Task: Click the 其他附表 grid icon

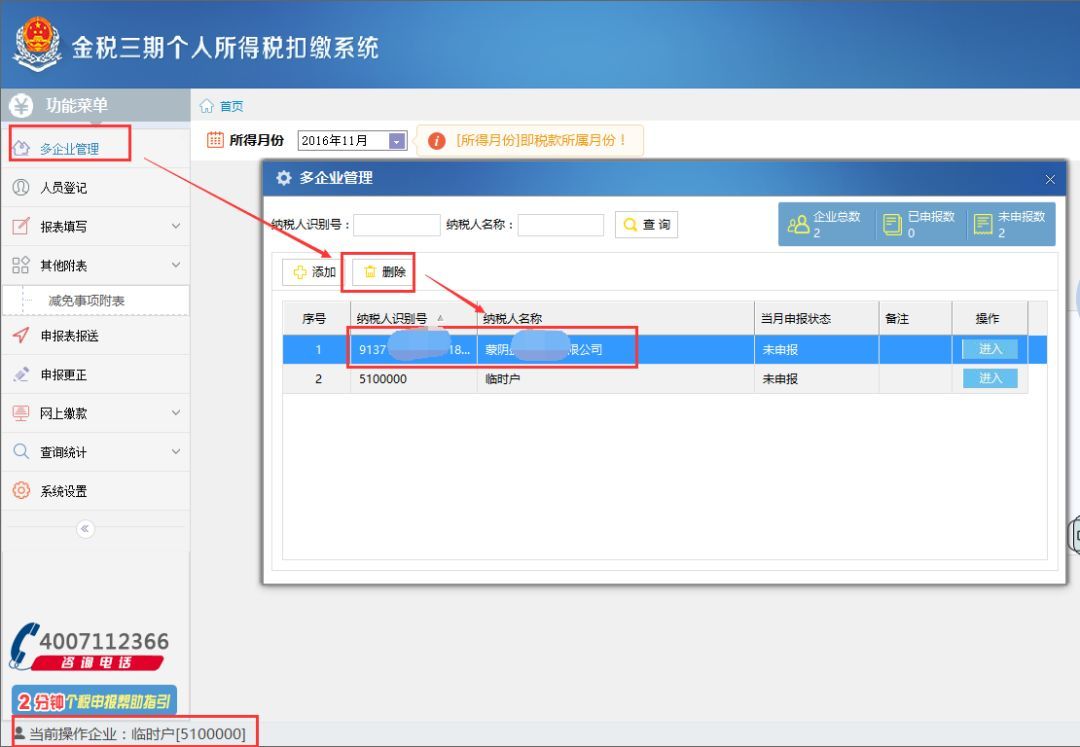Action: click(x=21, y=264)
